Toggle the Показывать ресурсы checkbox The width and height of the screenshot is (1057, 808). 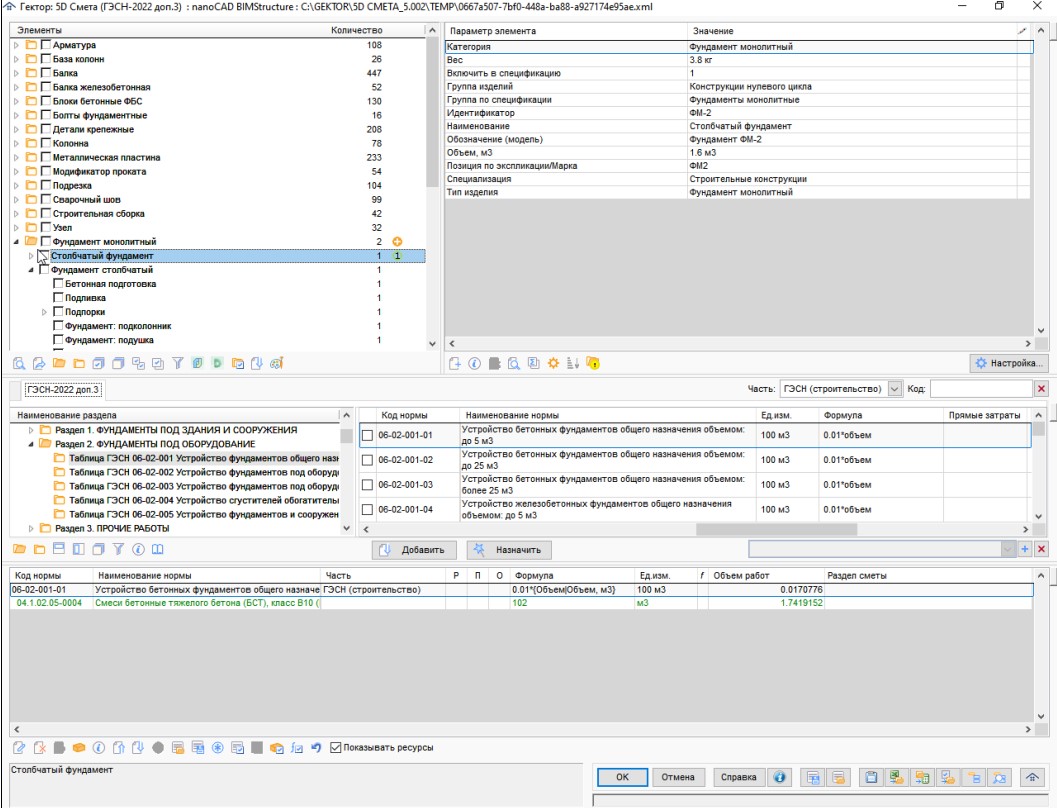pos(336,747)
